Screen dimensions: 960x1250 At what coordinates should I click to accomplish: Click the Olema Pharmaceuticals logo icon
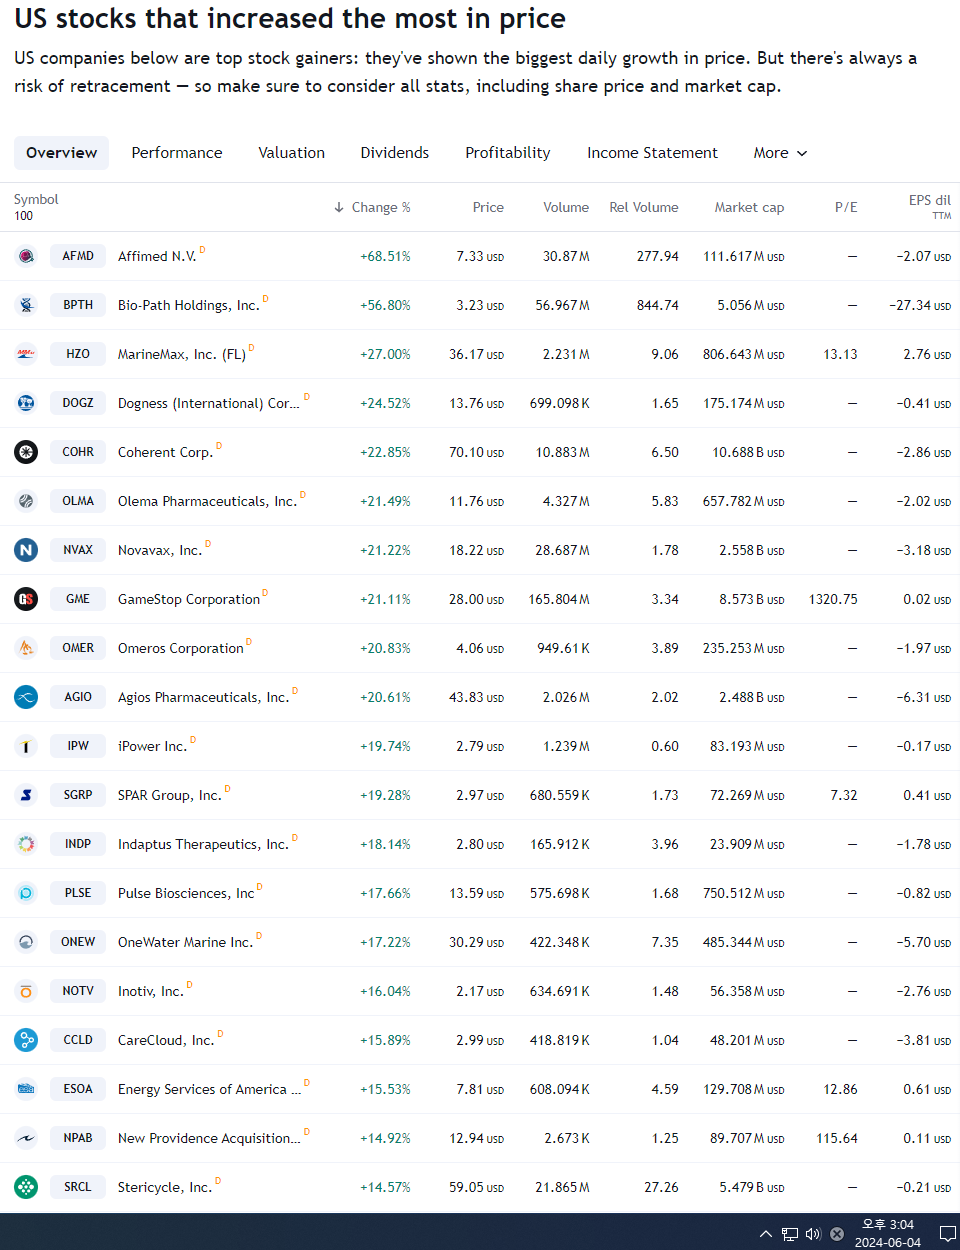(x=26, y=501)
